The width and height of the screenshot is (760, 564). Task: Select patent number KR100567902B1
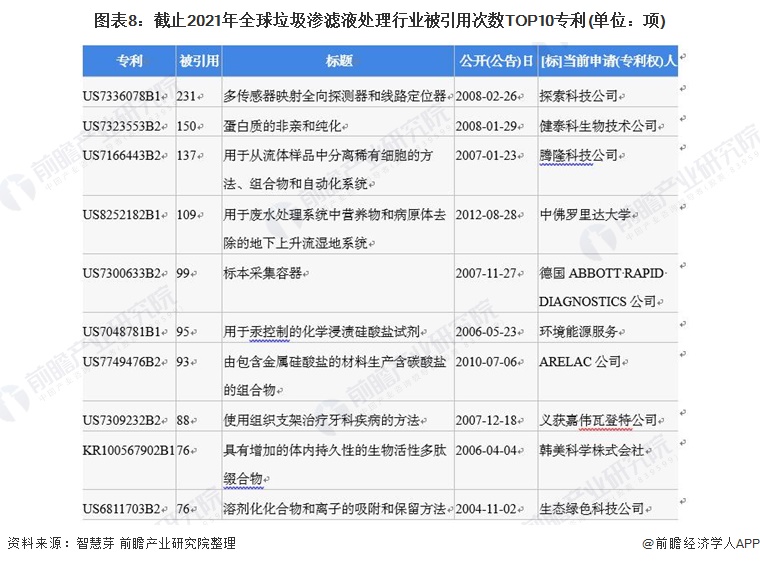(129, 450)
